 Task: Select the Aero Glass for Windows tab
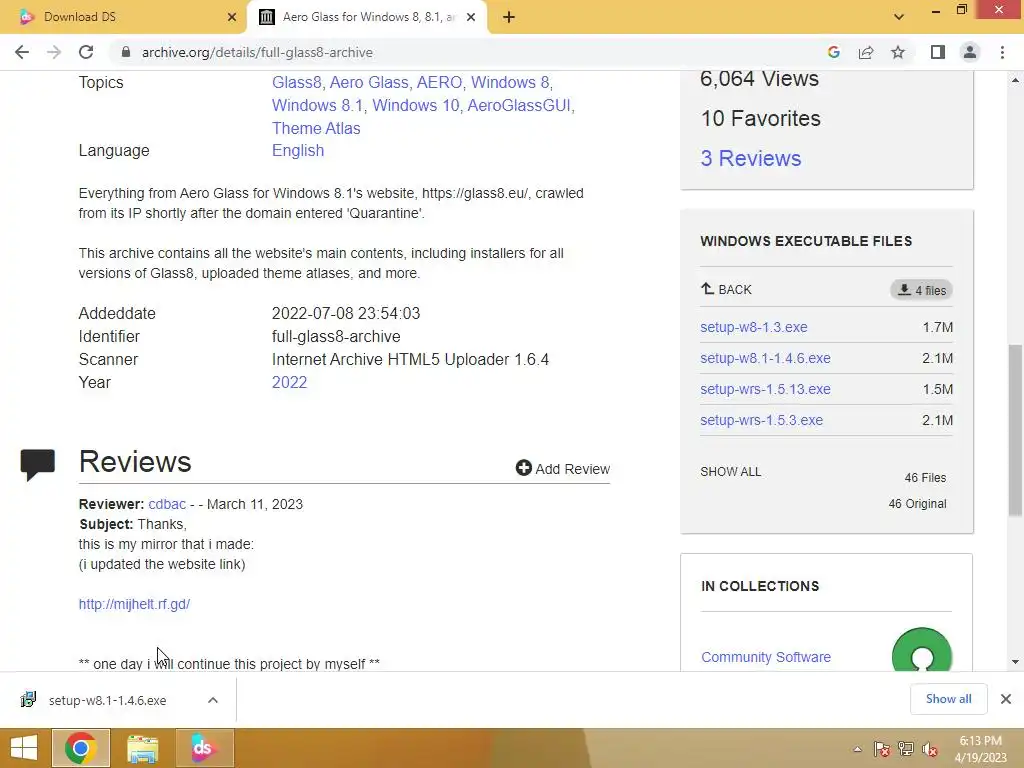point(369,17)
